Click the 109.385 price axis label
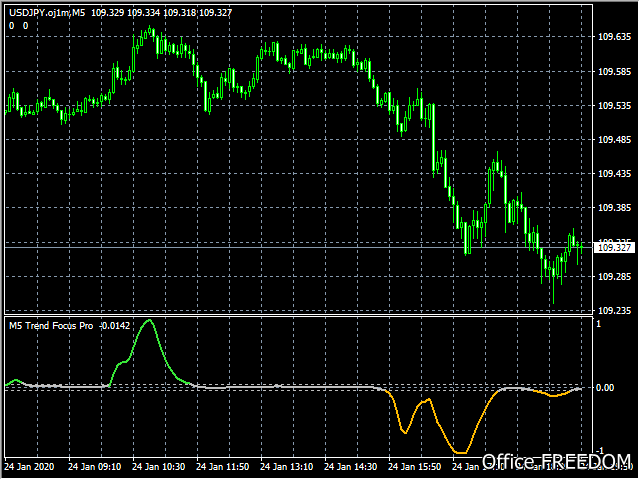Screen dimensions: 640x480 tap(614, 208)
